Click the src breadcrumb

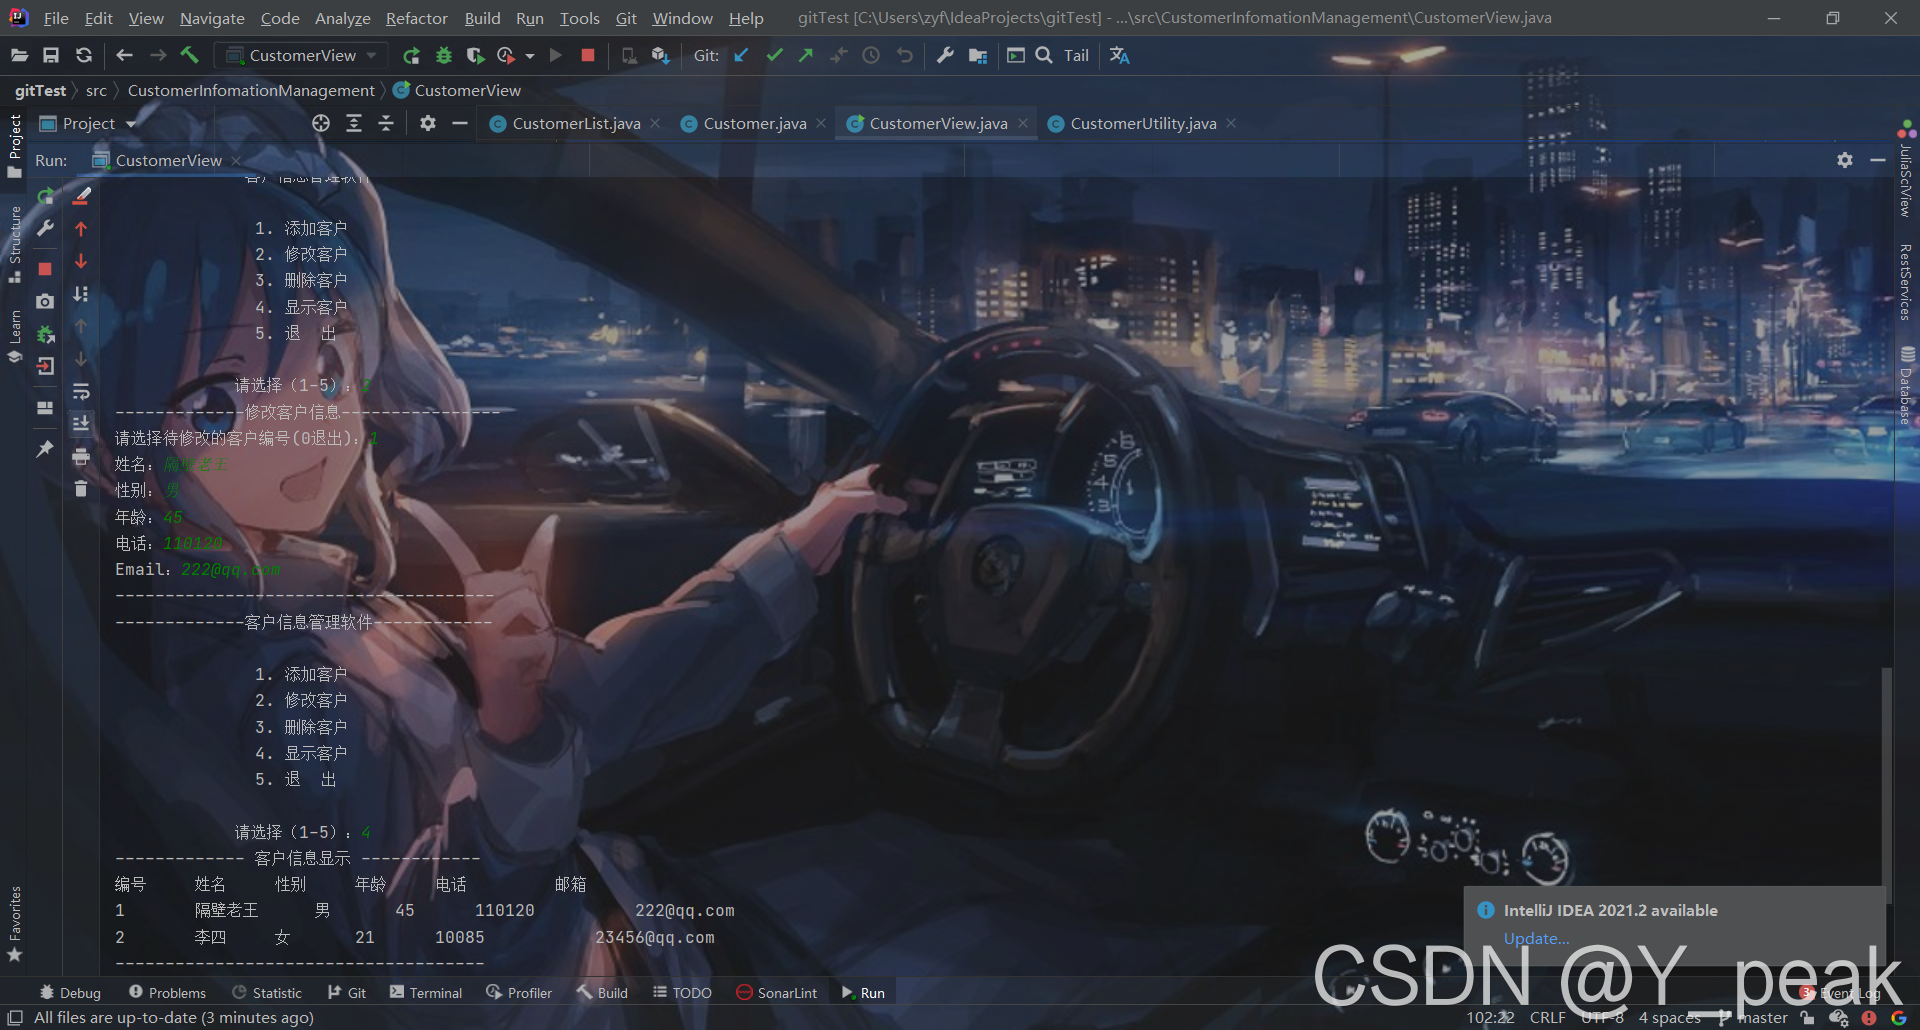pyautogui.click(x=96, y=90)
